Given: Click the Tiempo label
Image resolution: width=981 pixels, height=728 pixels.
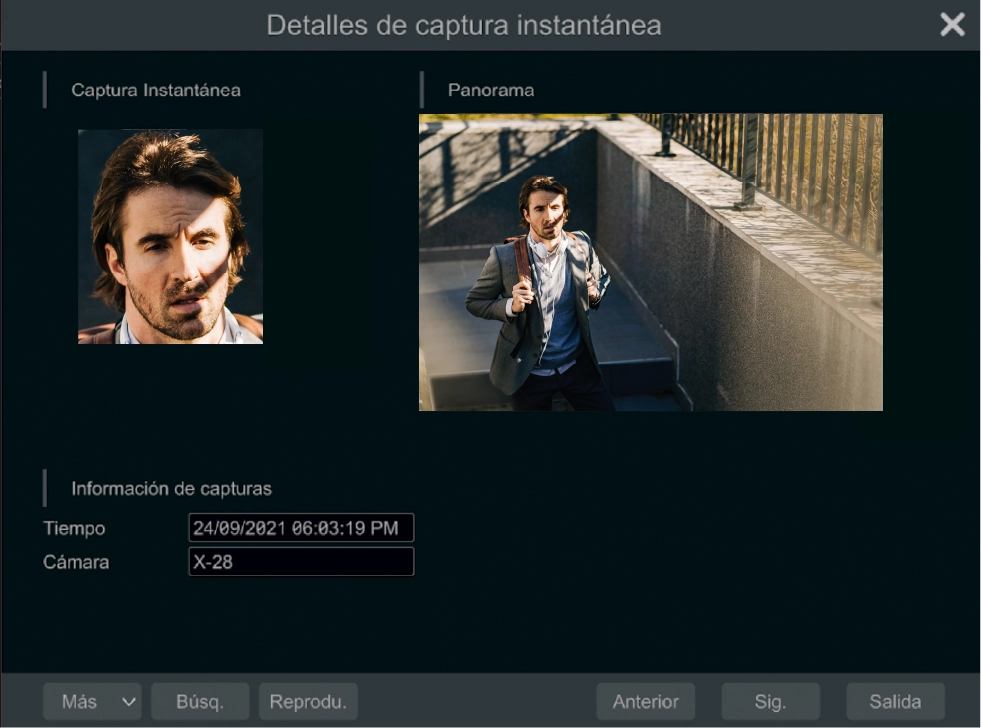Looking at the screenshot, I should [x=74, y=528].
